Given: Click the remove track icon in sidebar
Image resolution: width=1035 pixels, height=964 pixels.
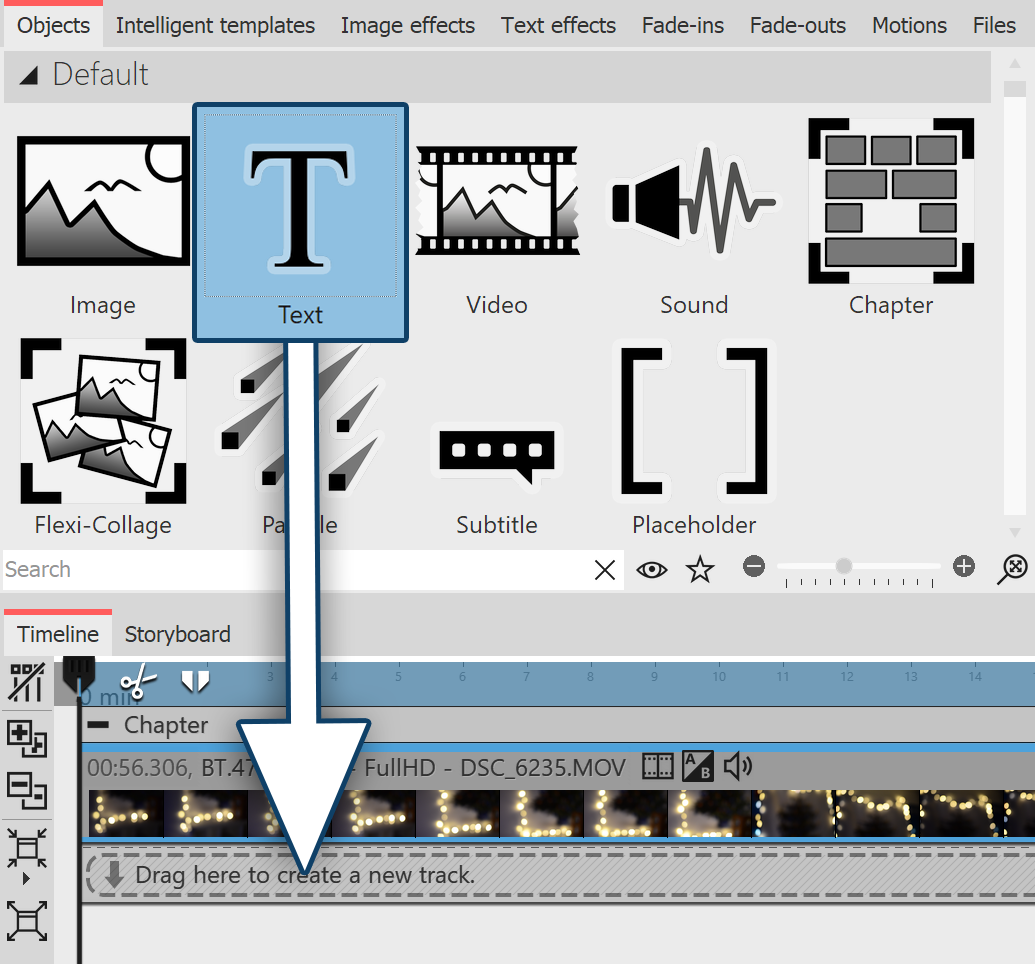Looking at the screenshot, I should click(27, 790).
